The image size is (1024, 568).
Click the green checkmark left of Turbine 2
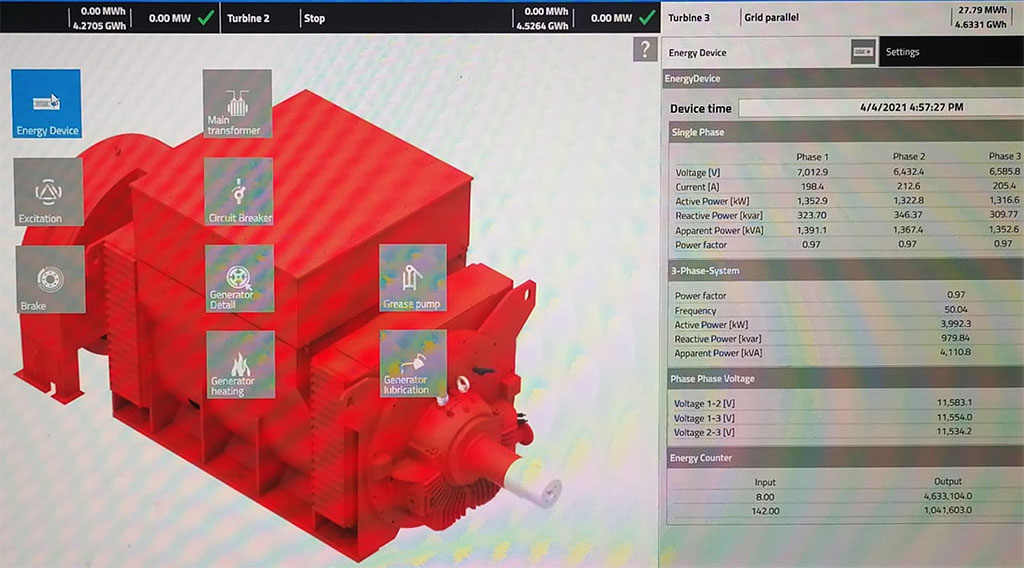(x=206, y=17)
